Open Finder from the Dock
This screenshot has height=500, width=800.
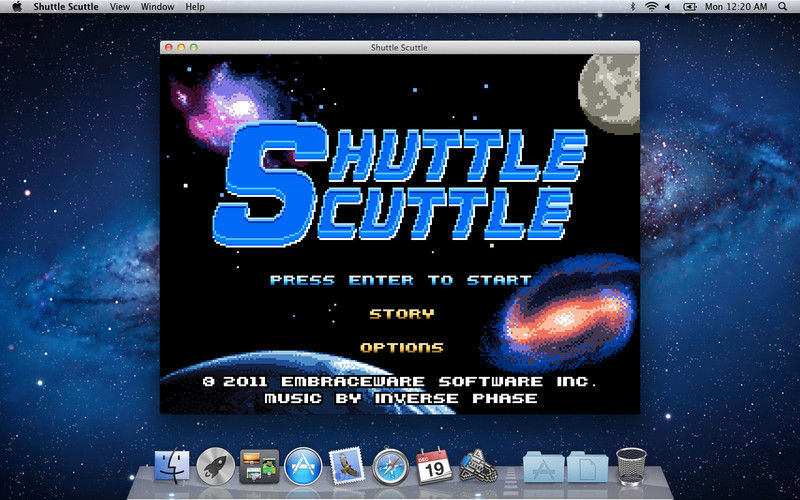click(172, 466)
